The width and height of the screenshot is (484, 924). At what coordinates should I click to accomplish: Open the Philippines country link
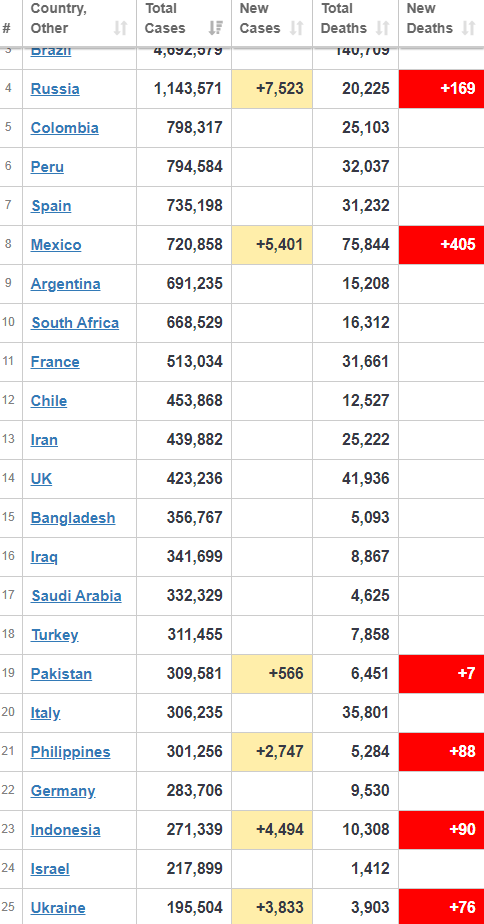(x=71, y=752)
